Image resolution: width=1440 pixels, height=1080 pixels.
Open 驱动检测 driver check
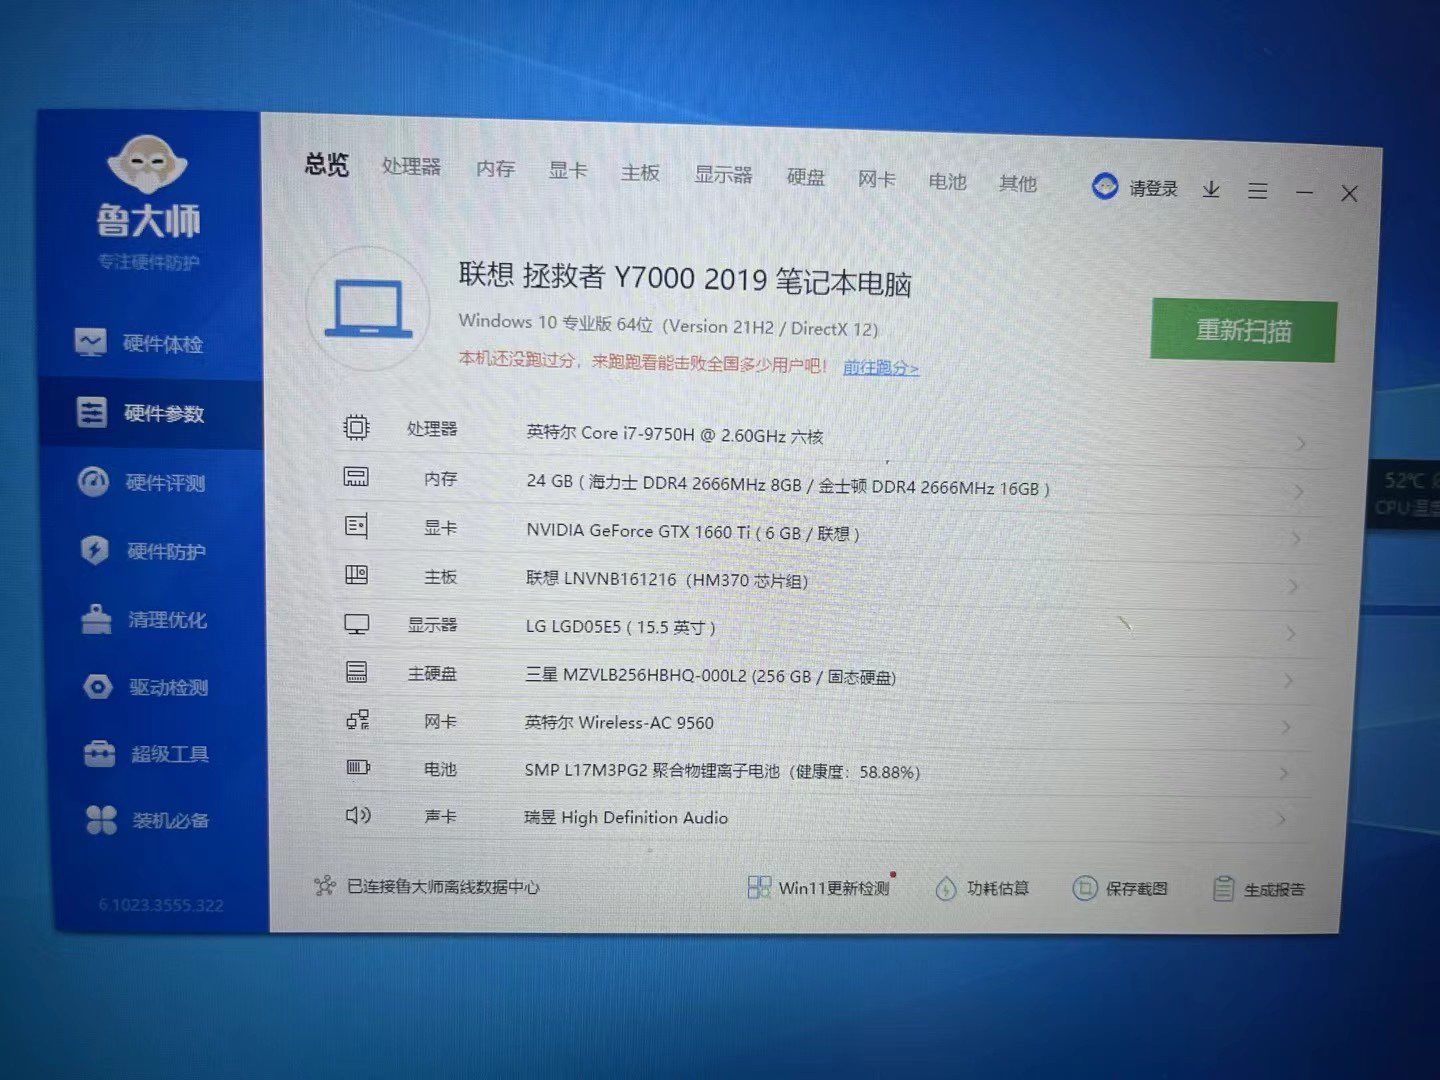click(x=146, y=687)
